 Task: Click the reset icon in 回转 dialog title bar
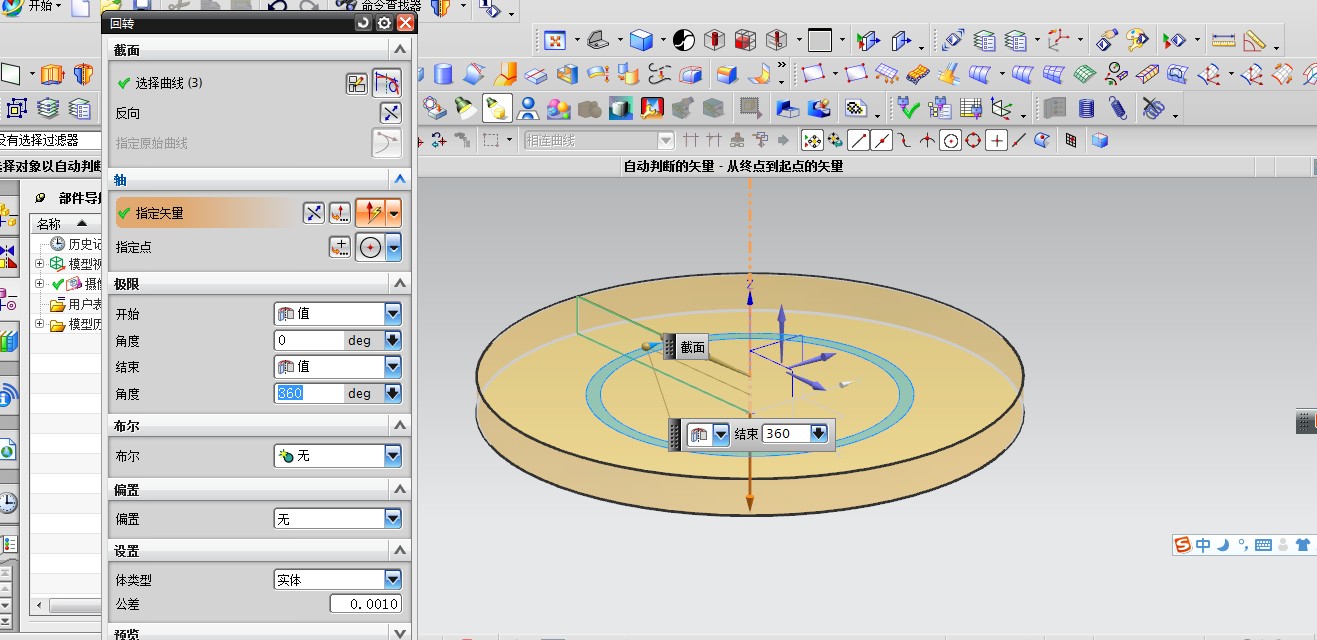point(362,23)
